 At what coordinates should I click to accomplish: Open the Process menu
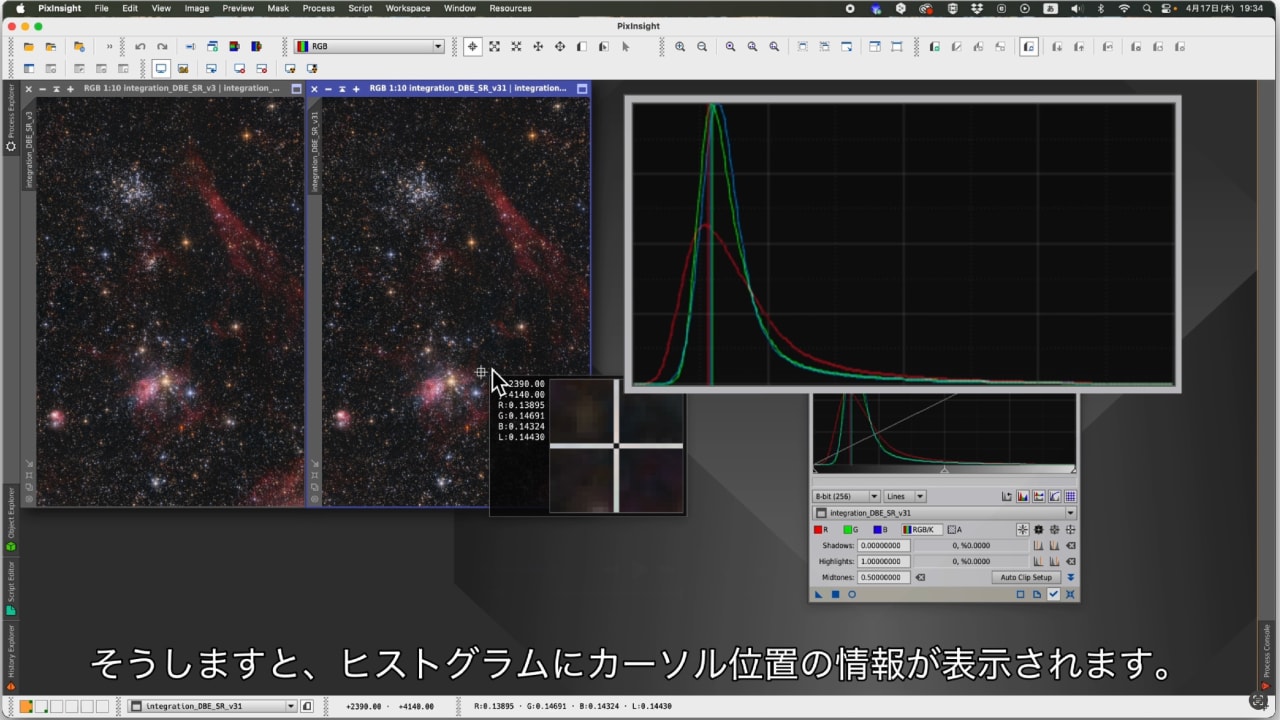click(x=318, y=8)
